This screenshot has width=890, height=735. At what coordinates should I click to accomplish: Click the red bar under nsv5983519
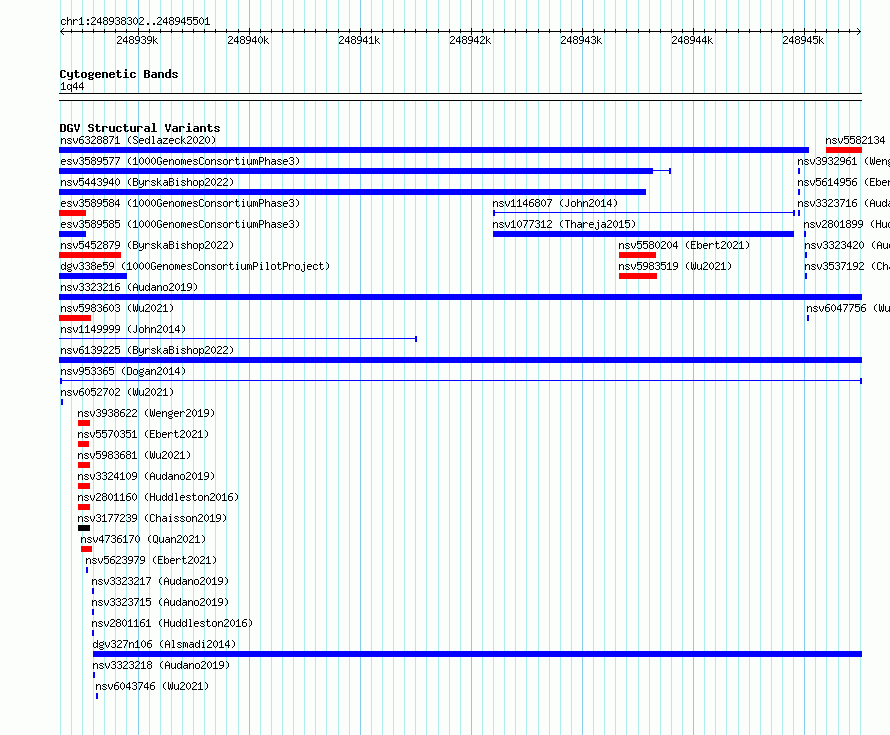pos(638,276)
